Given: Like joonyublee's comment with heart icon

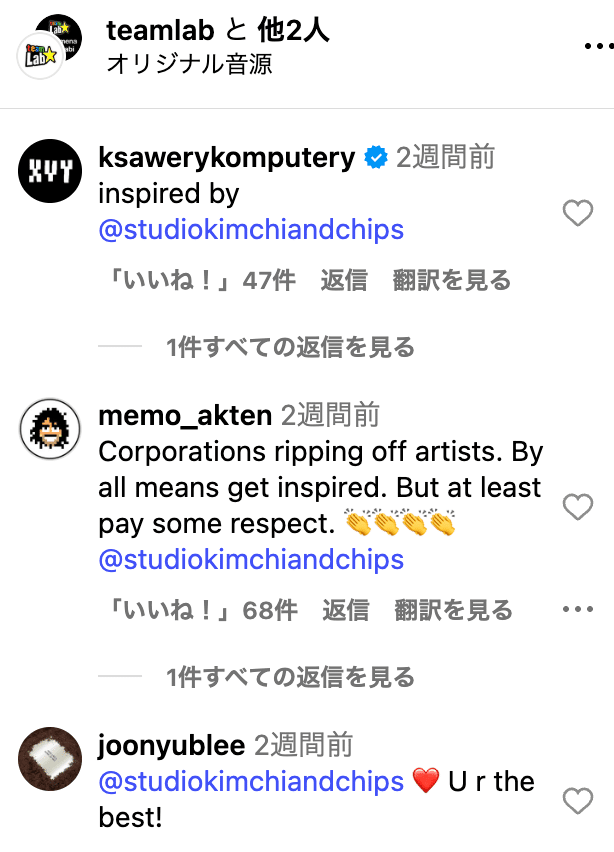Looking at the screenshot, I should point(578,800).
